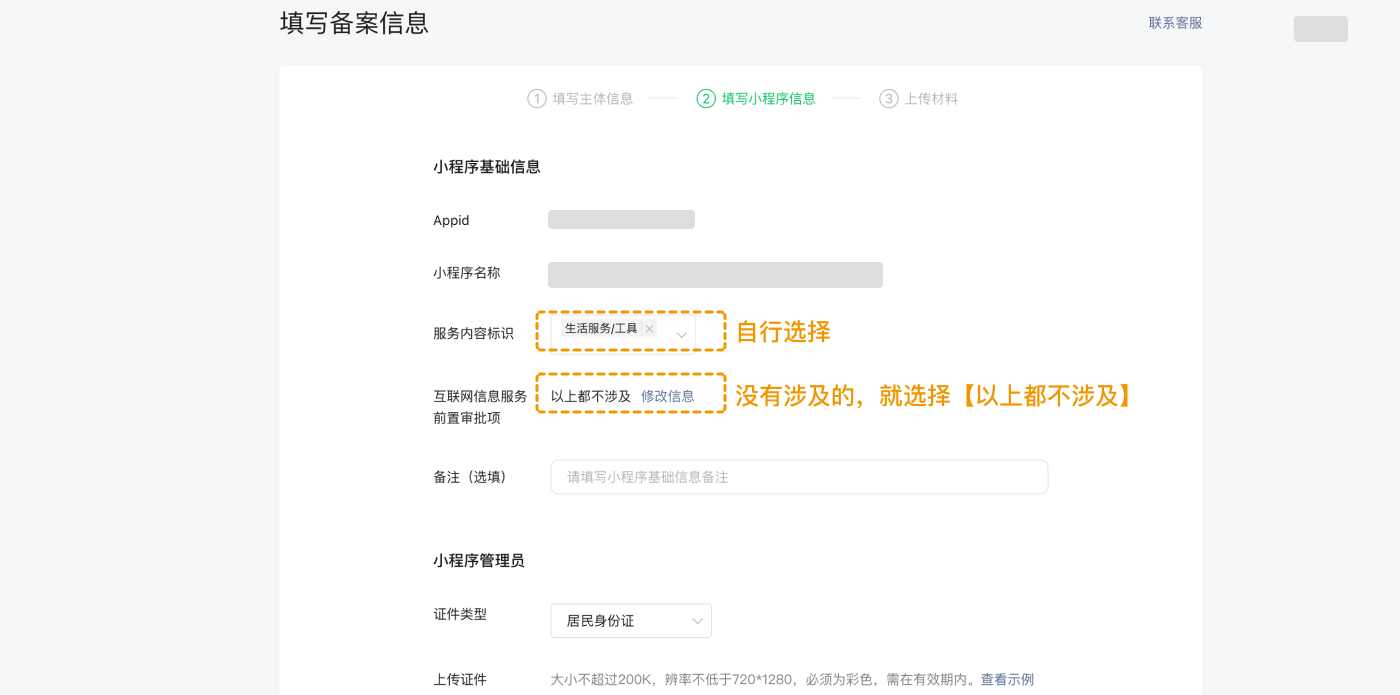Viewport: 1400px width, 695px height.
Task: Remove the 生活服务/工具 tag via its × icon
Action: click(649, 328)
